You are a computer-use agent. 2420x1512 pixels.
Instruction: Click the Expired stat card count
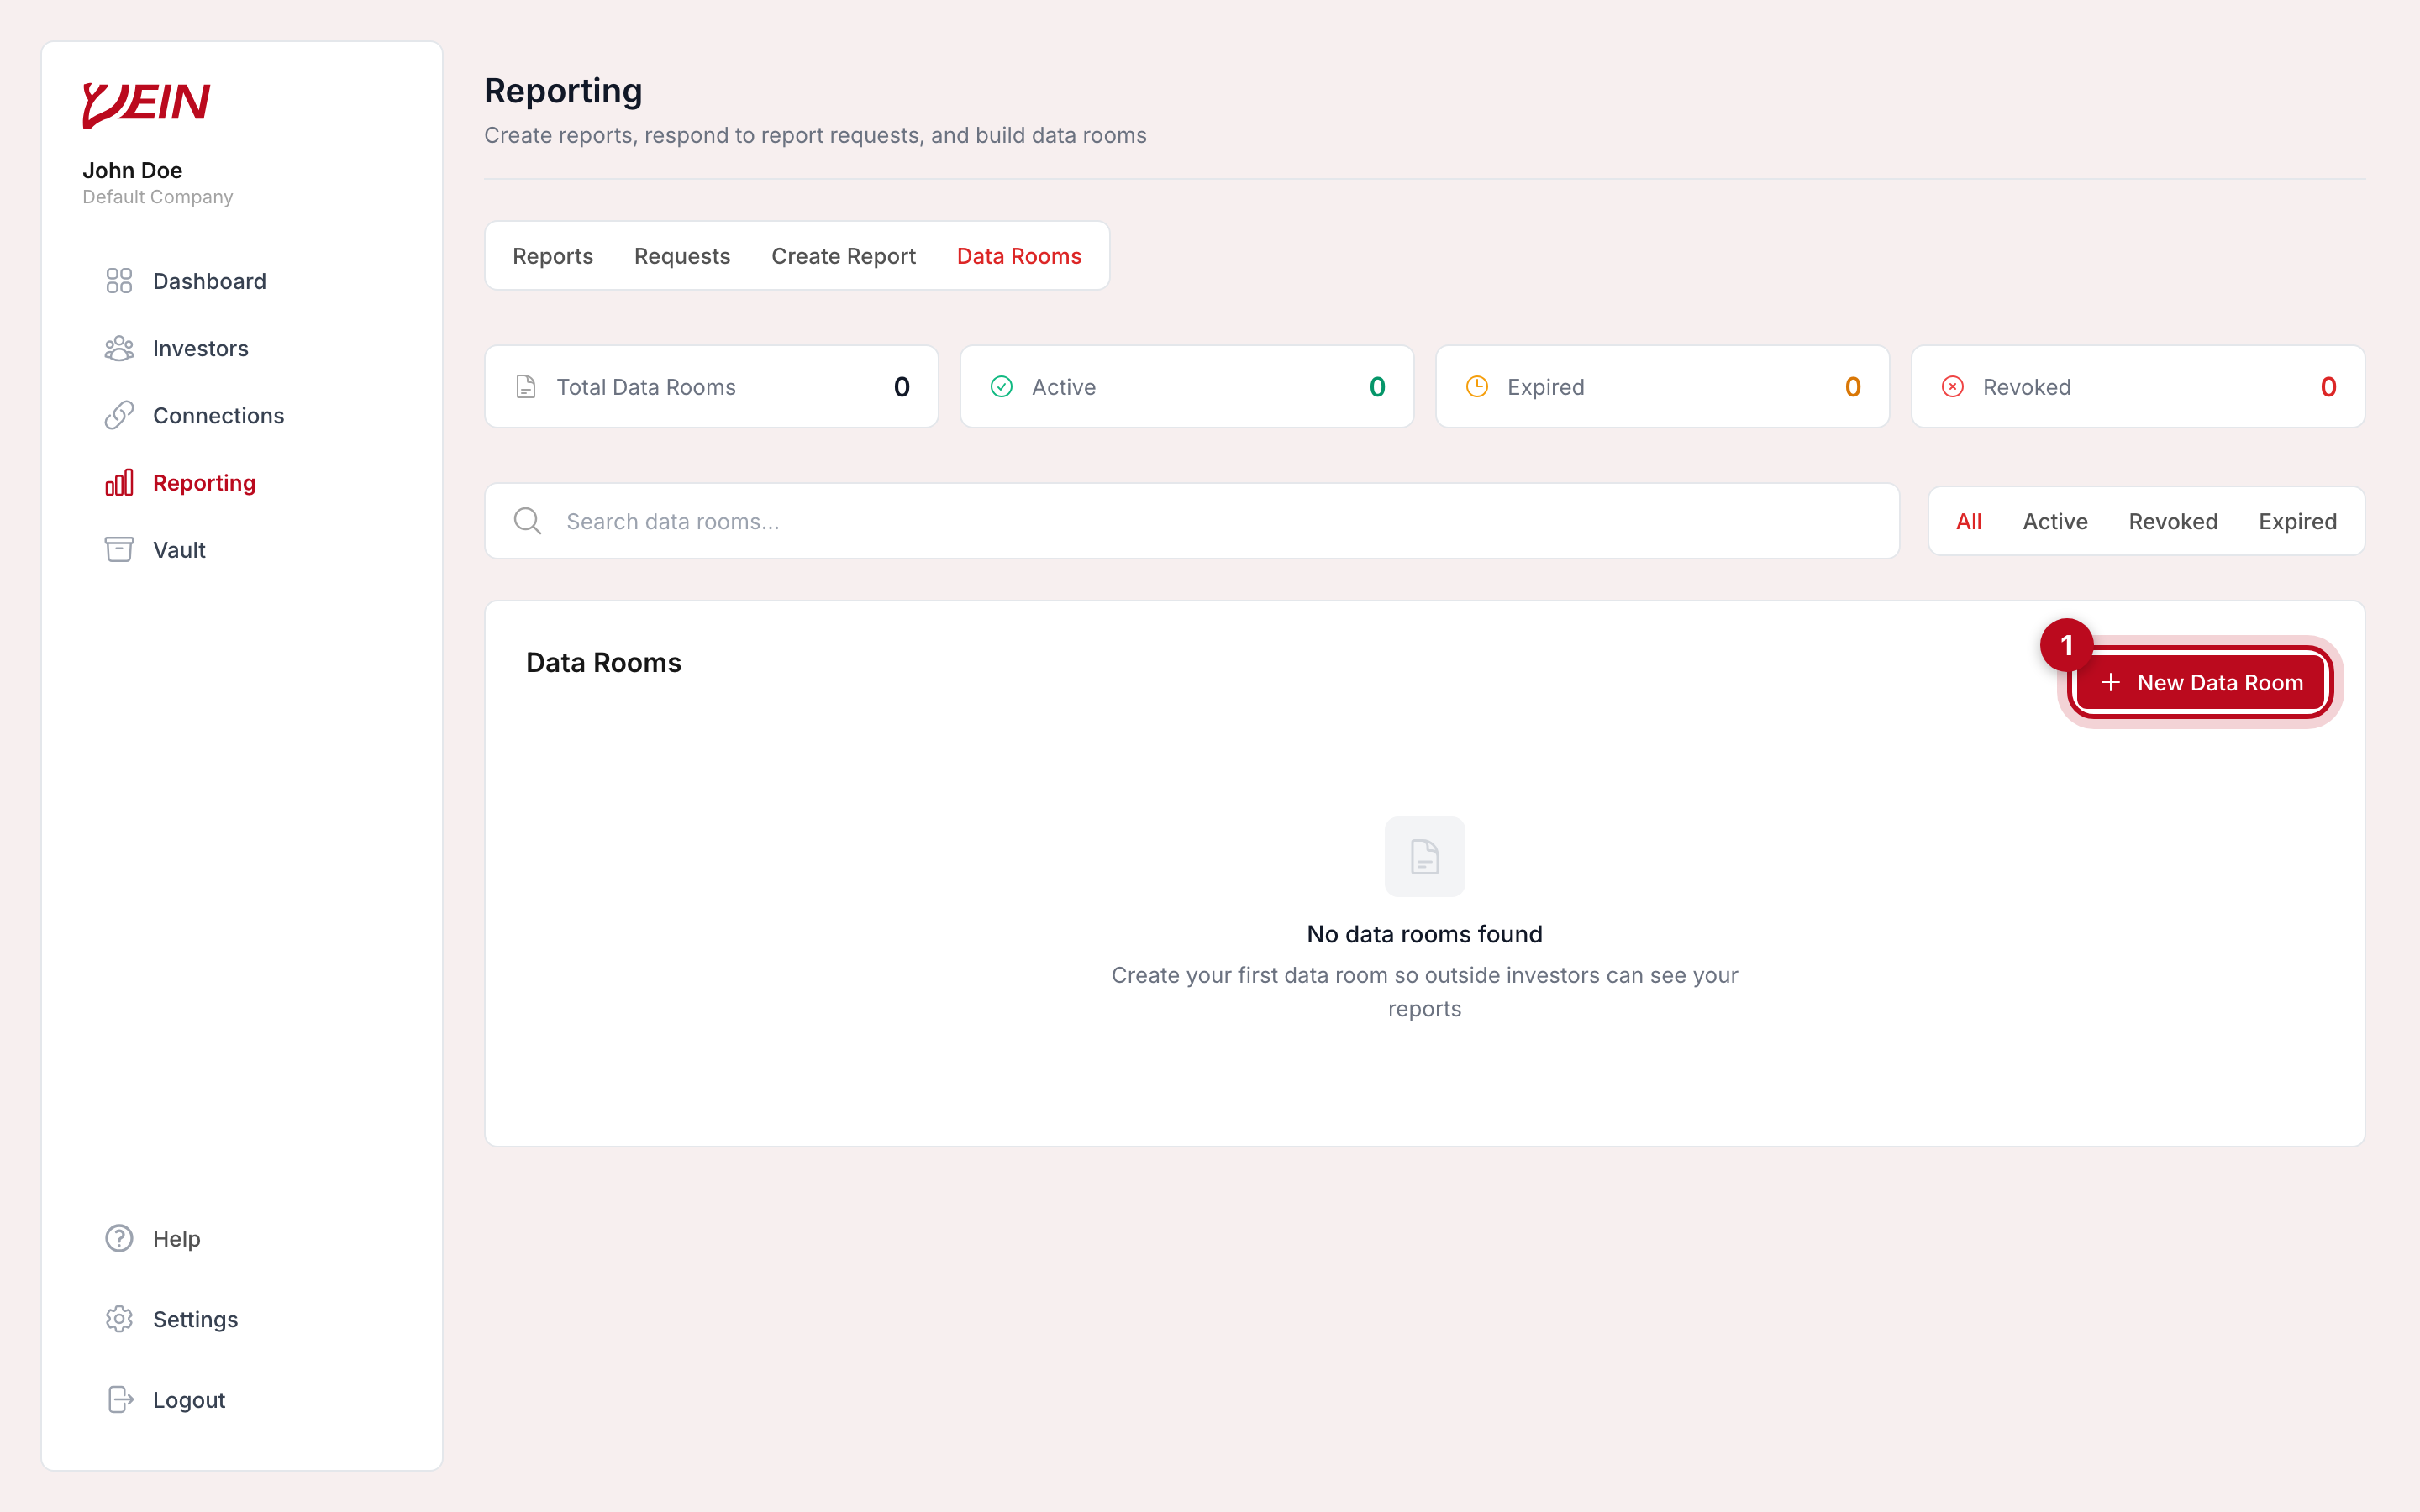1852,387
